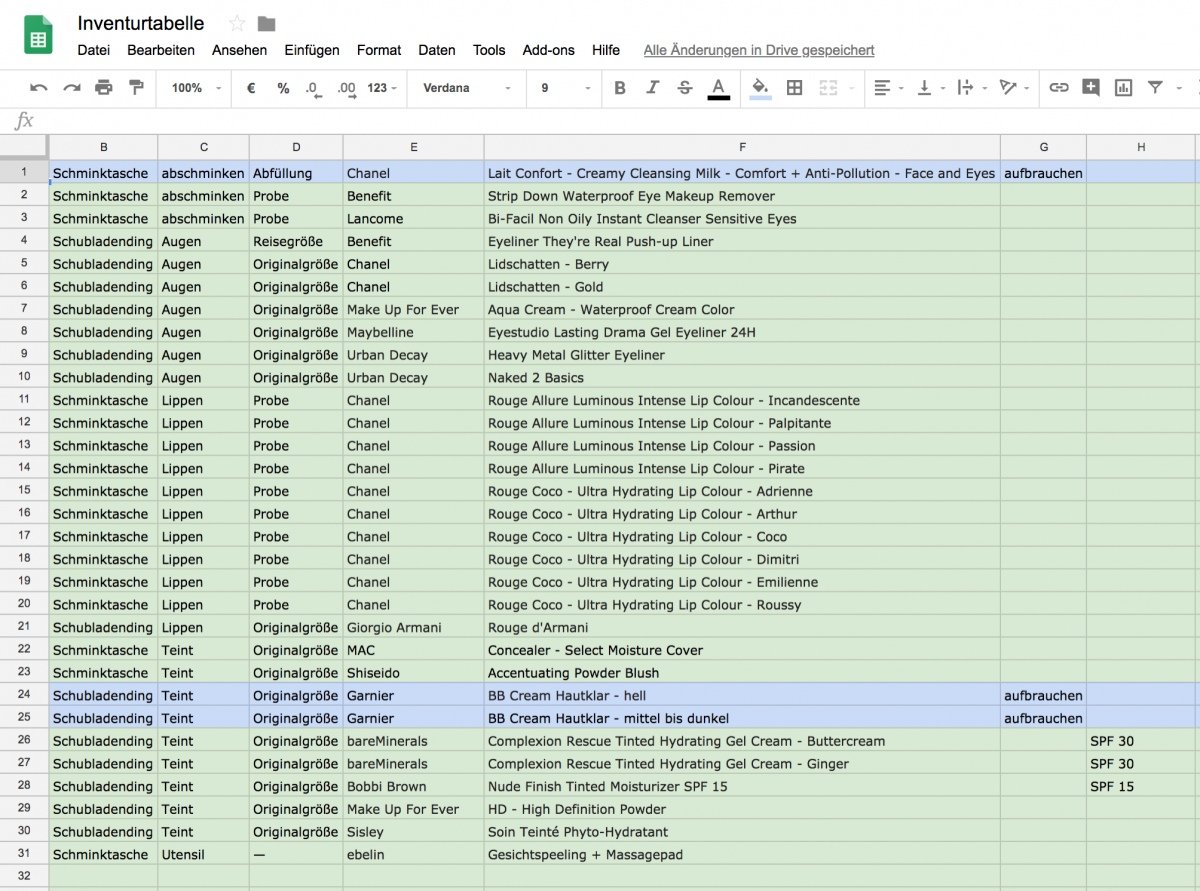Screen dimensions: 1200x891
Task: Move document using the folder icon
Action: pyautogui.click(x=266, y=24)
